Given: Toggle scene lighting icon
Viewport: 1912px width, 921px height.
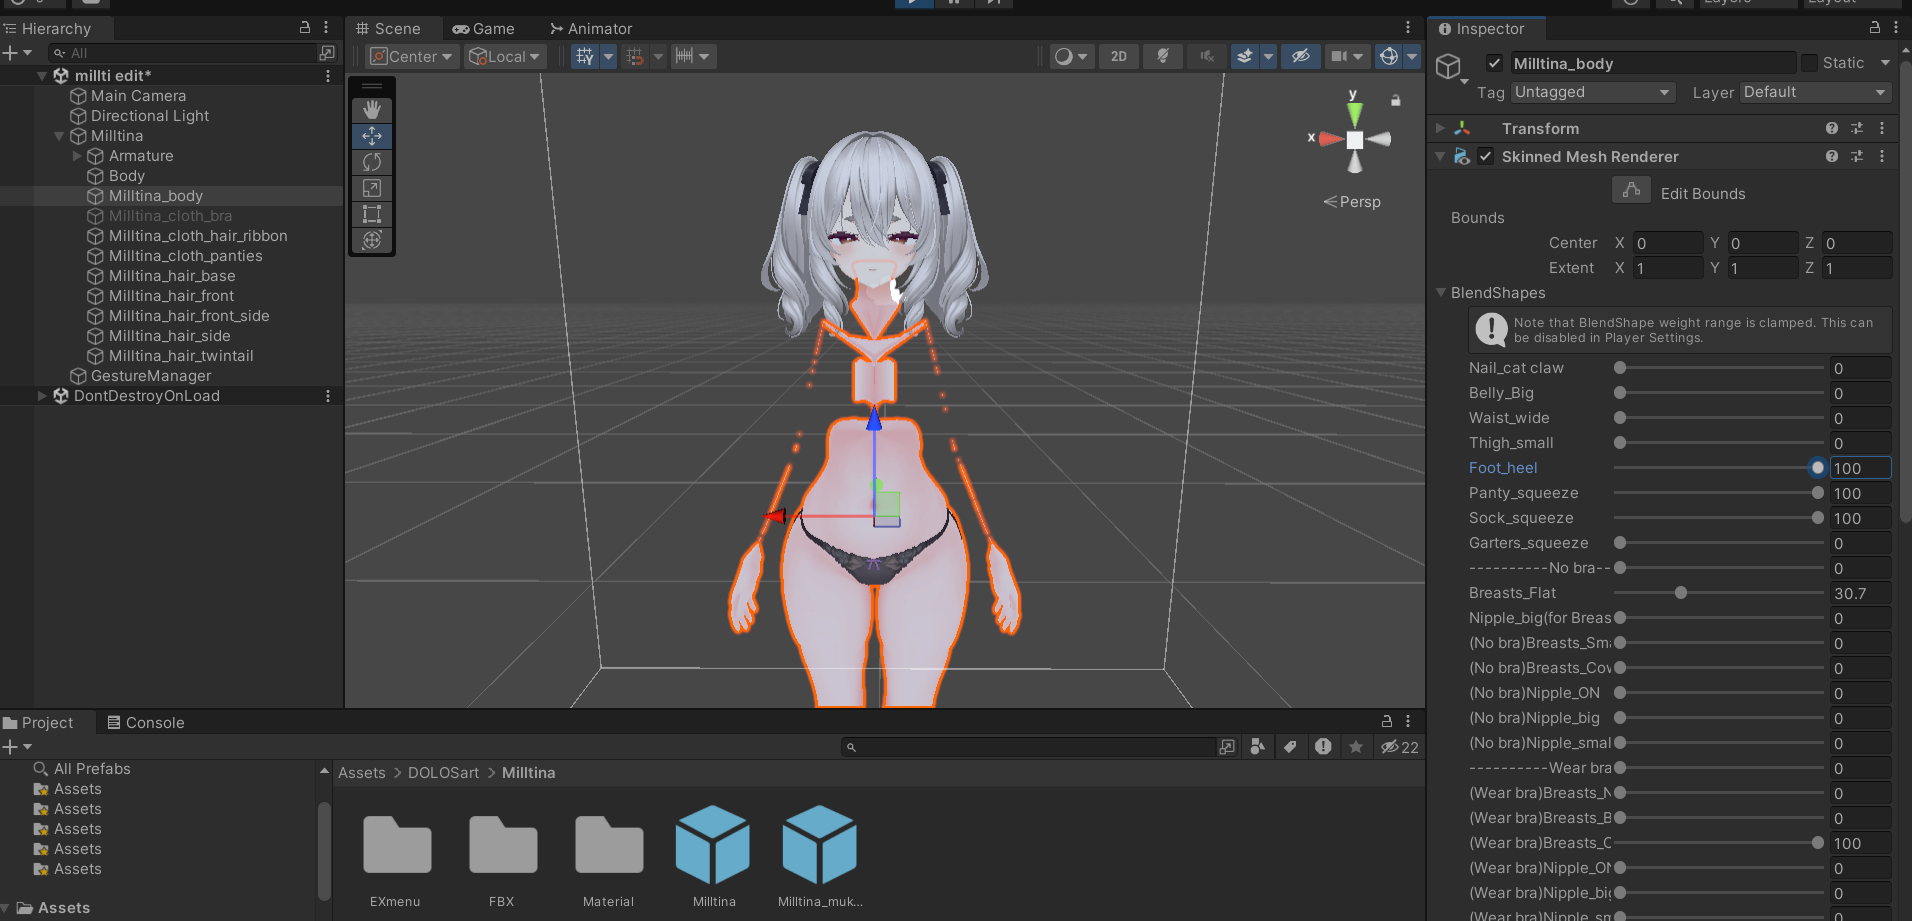Looking at the screenshot, I should click(1163, 56).
